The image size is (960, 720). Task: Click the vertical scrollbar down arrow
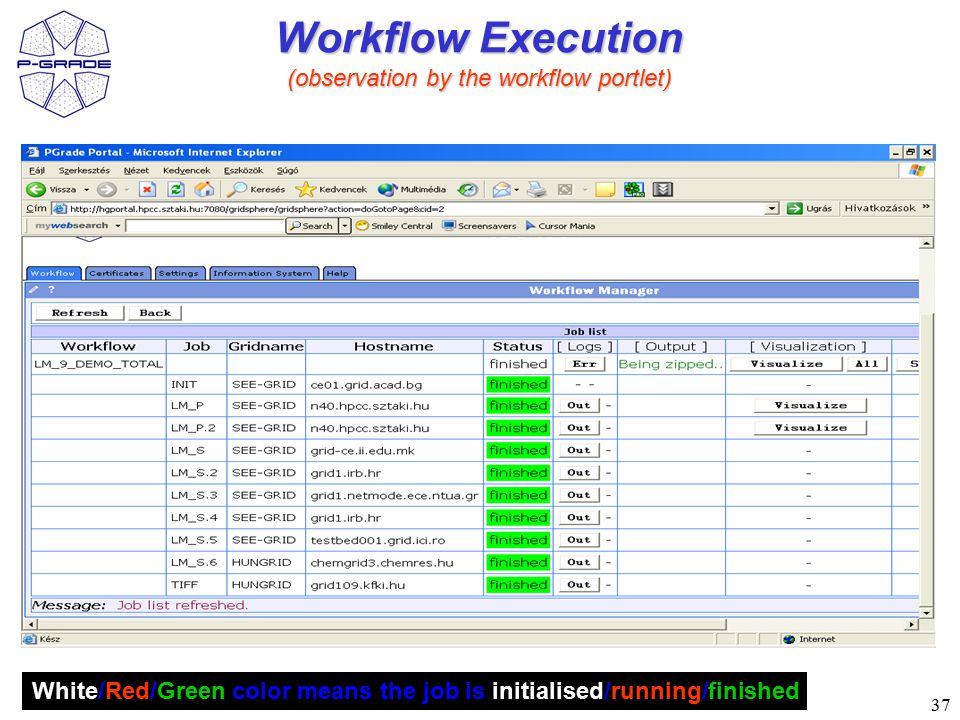click(x=927, y=612)
